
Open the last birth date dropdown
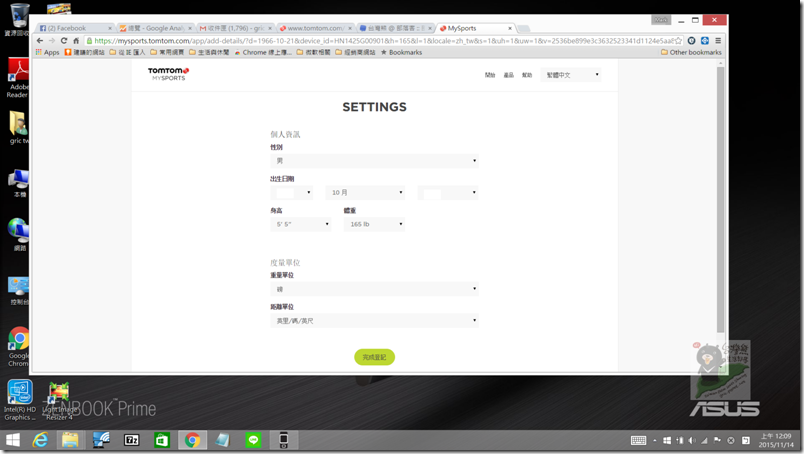pos(448,192)
